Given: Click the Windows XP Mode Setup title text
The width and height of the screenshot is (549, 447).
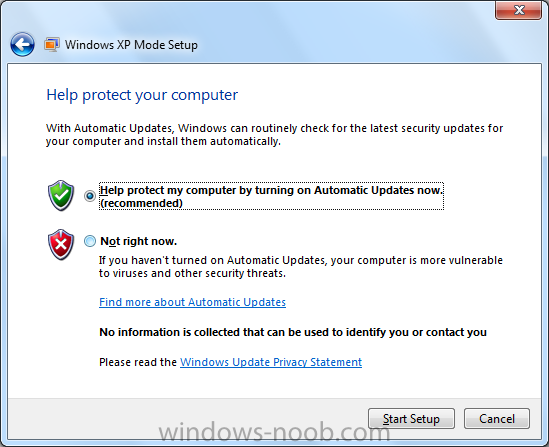Looking at the screenshot, I should [x=131, y=45].
